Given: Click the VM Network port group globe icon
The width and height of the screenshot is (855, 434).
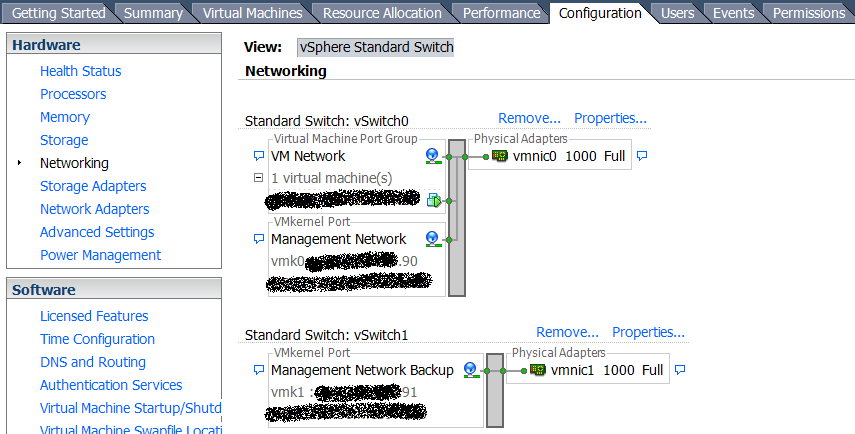Looking at the screenshot, I should point(433,156).
